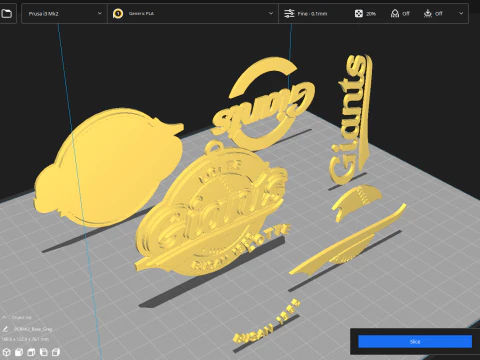Open the Generic PLA material dropdown
Viewport: 480px width, 360px height.
(193, 14)
